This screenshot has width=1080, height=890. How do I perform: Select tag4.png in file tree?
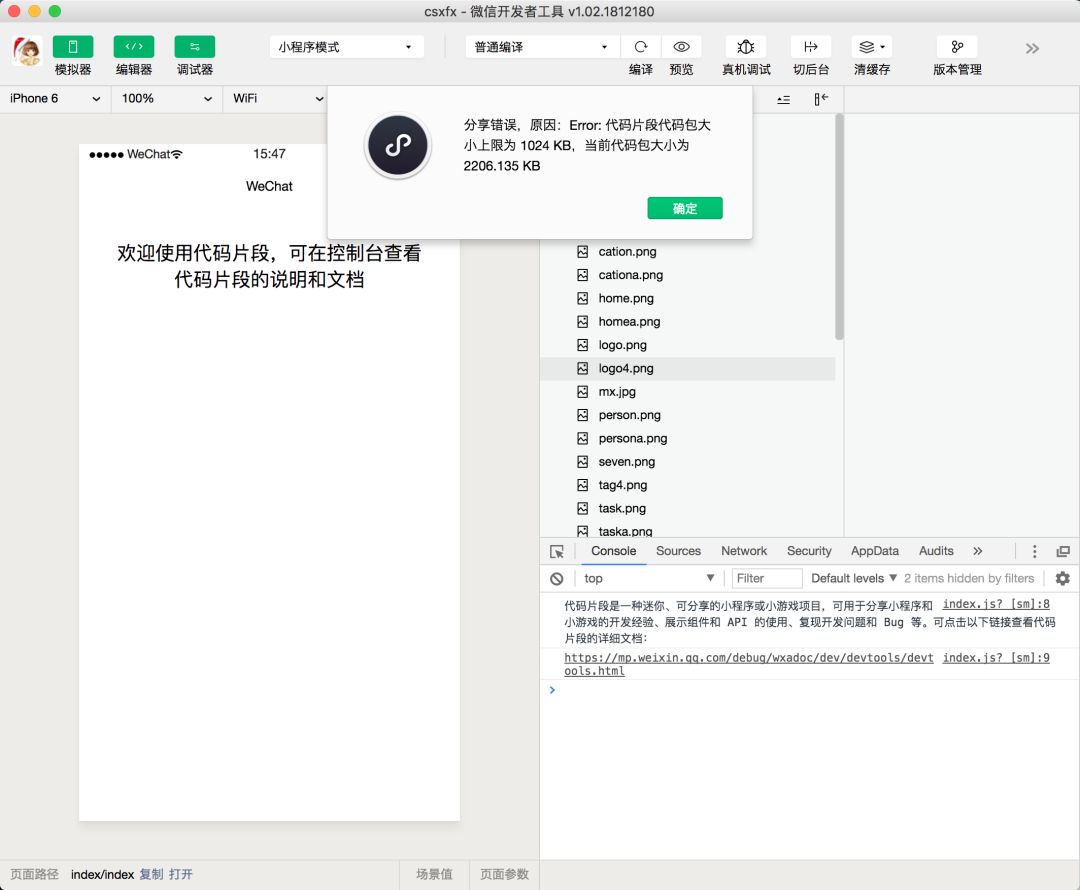(622, 486)
